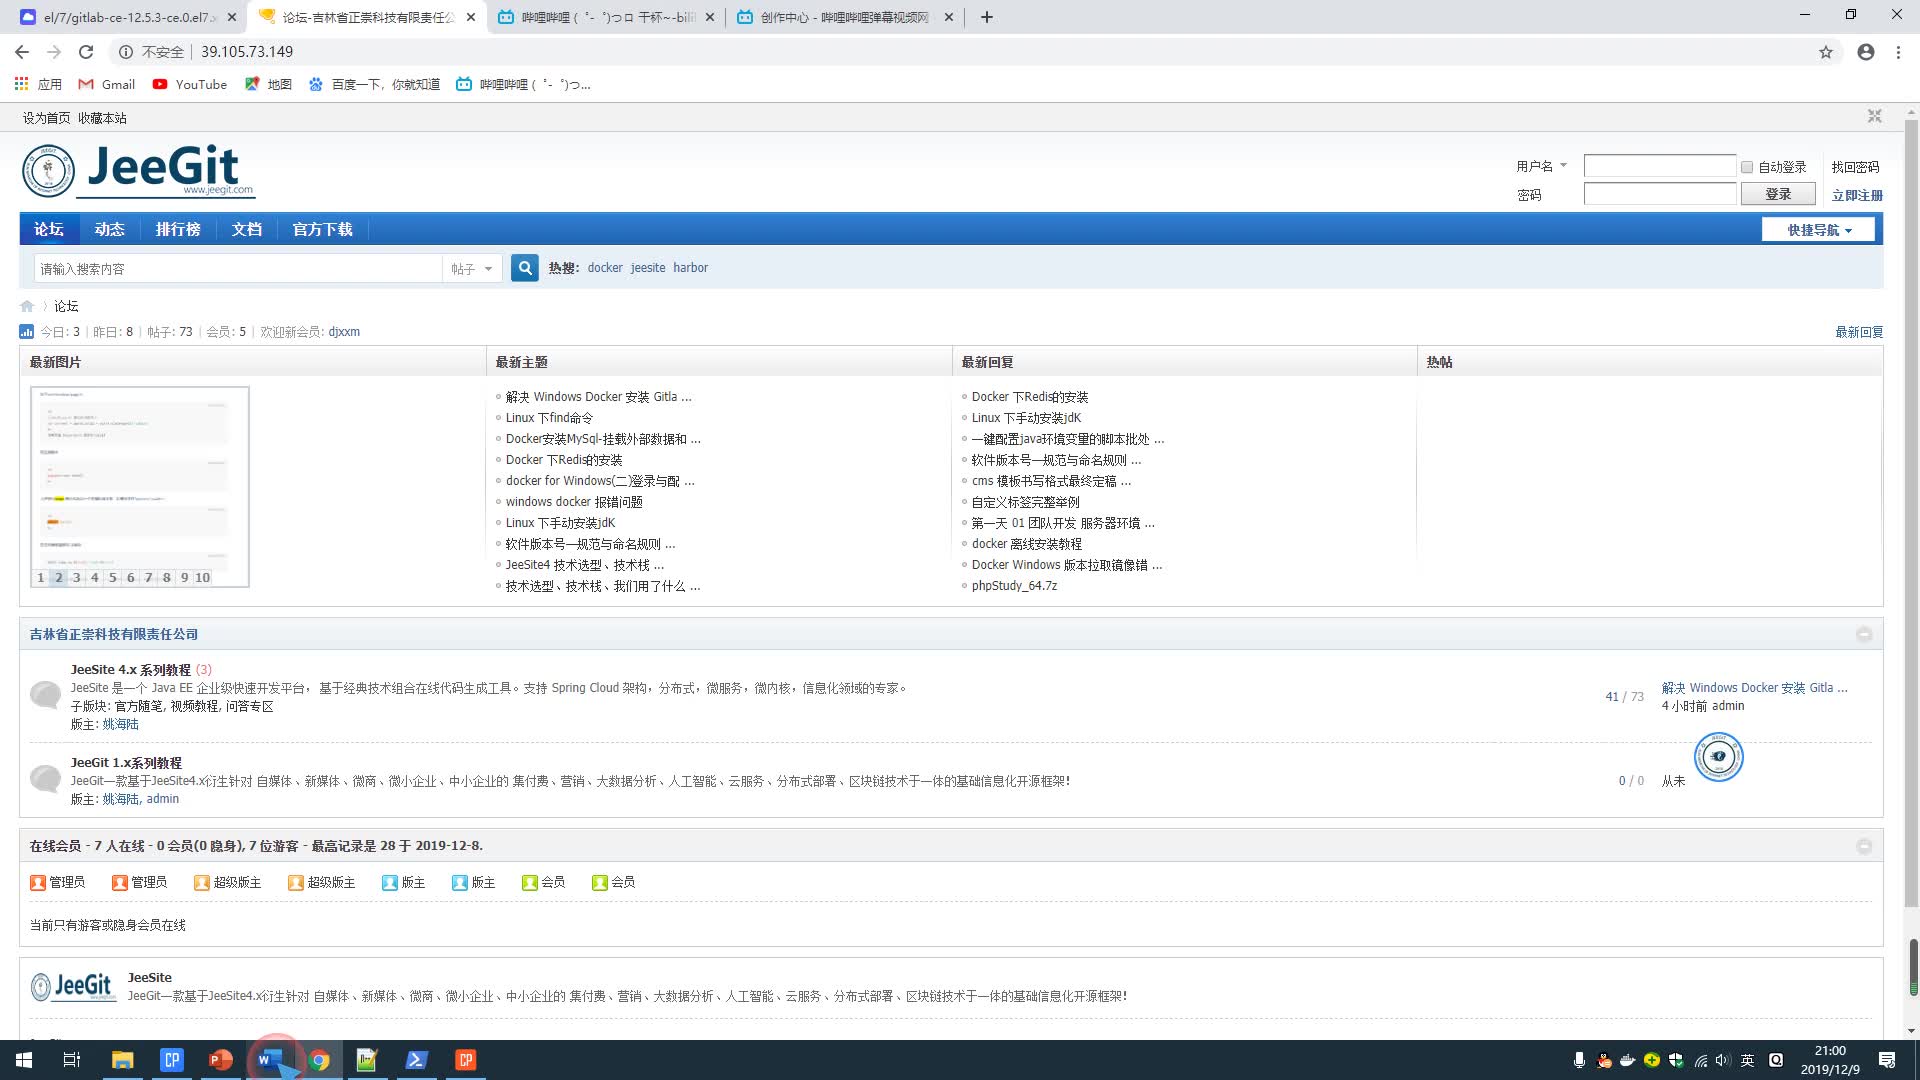Switch to the 官方下载 tab
1920x1080 pixels.
[x=322, y=229]
